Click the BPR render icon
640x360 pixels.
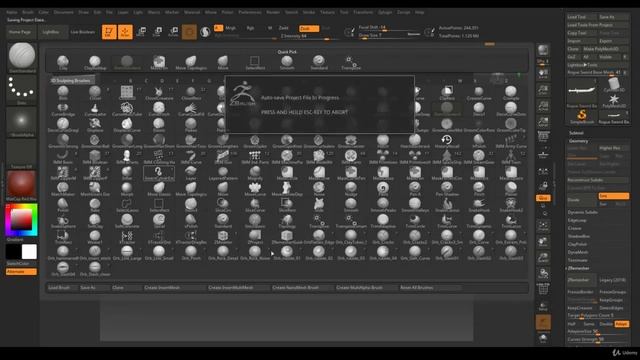point(543,50)
